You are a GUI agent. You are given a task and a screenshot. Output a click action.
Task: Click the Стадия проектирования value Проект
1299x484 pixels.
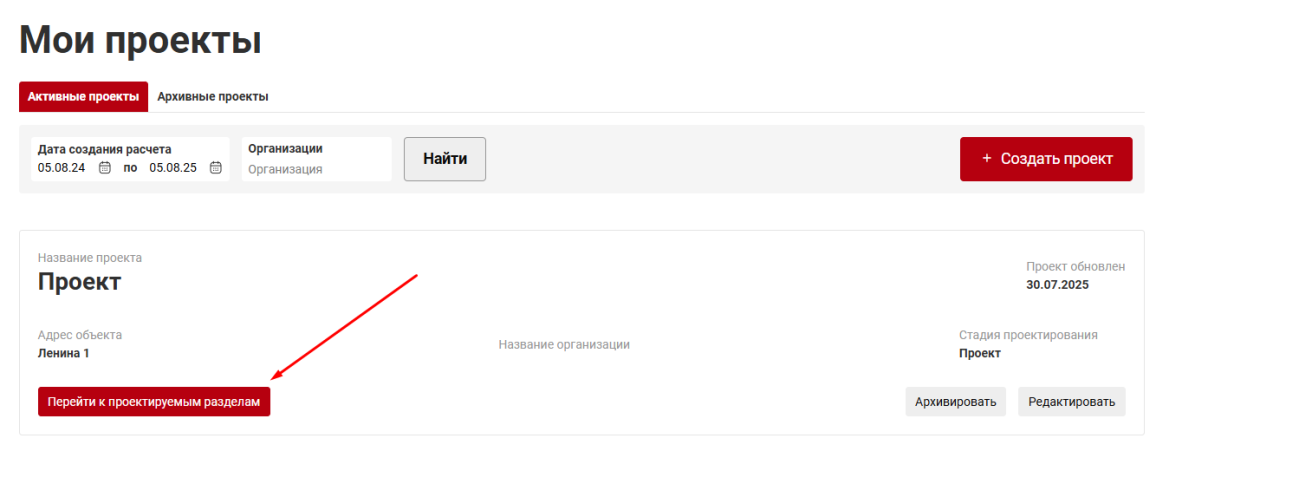tap(980, 353)
